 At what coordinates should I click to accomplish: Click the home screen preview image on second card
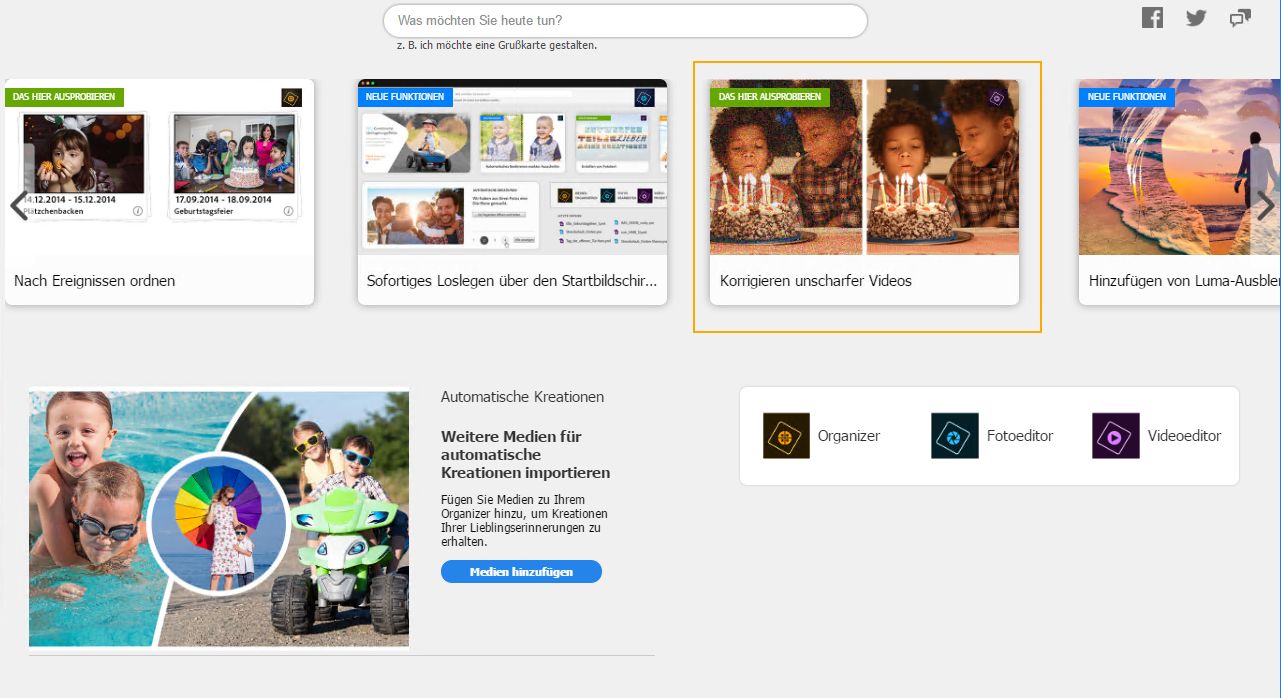click(x=512, y=167)
